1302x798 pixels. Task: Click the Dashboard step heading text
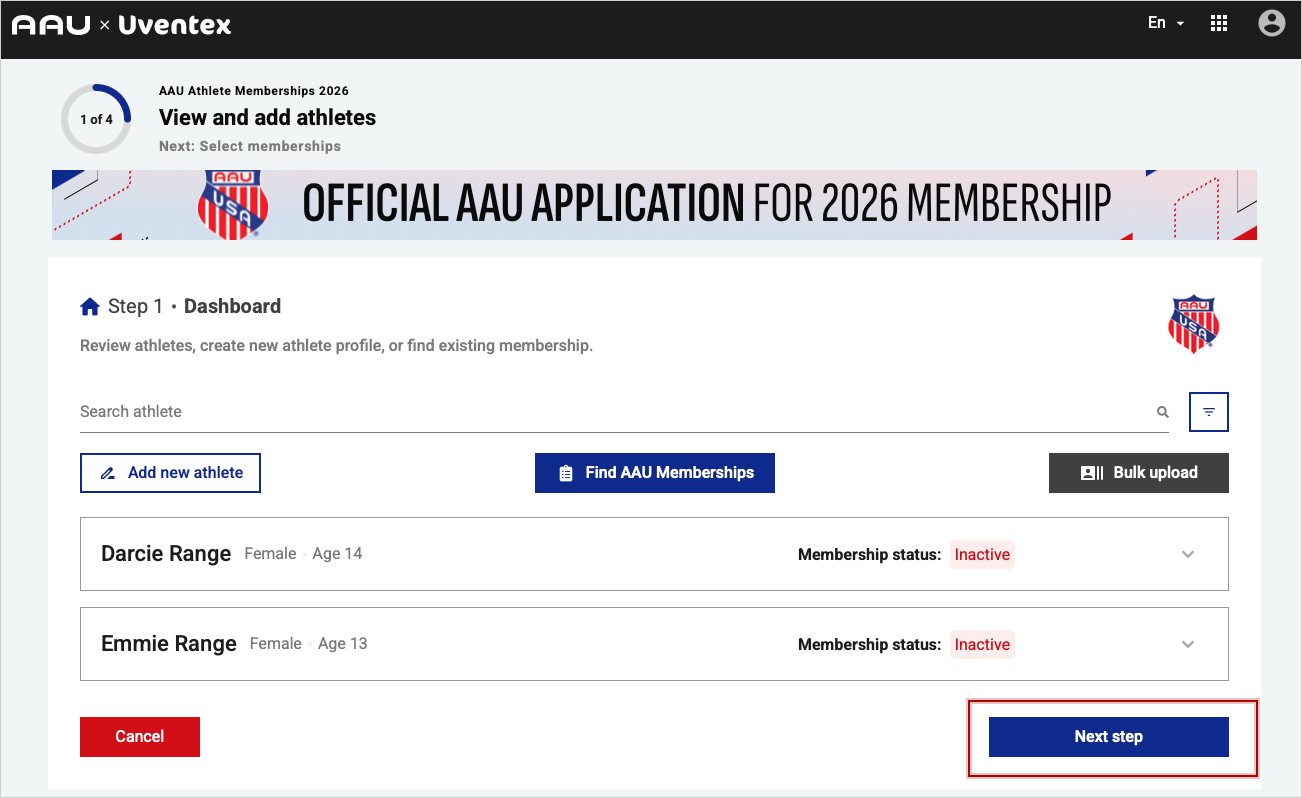(232, 307)
